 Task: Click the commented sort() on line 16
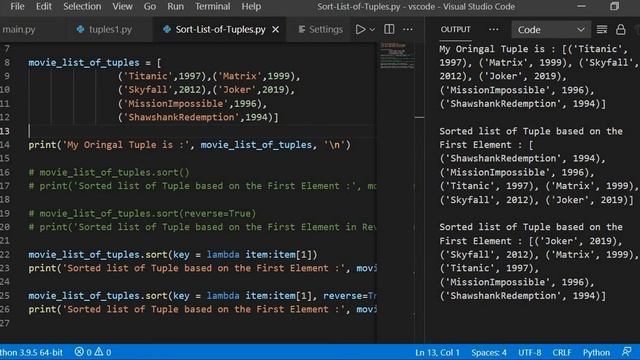[x=109, y=172]
